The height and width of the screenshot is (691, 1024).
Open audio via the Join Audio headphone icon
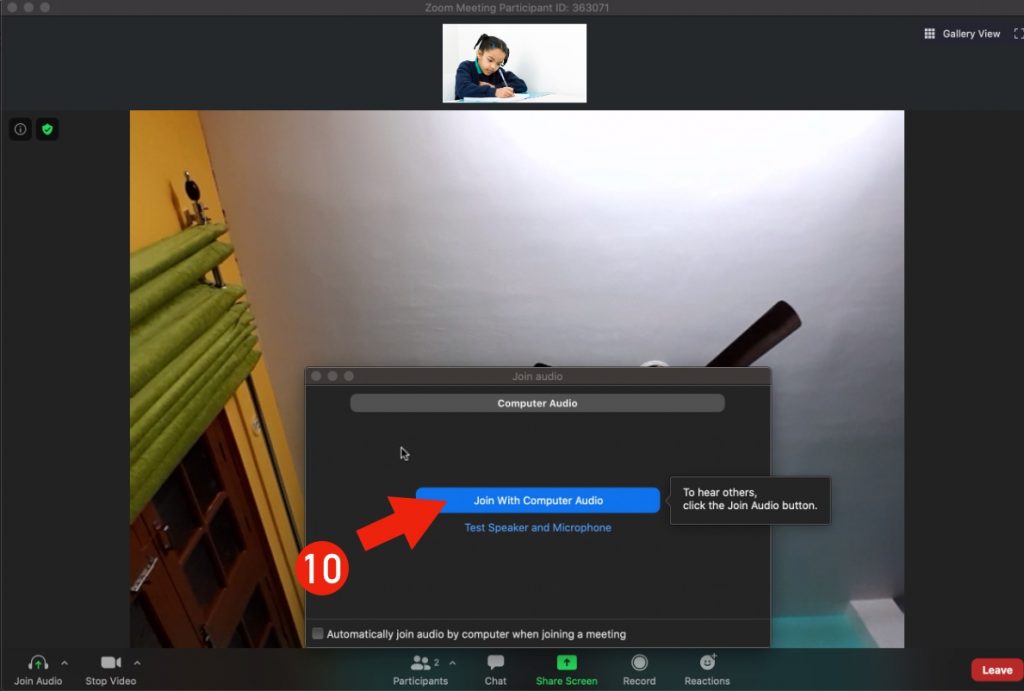tap(37, 662)
